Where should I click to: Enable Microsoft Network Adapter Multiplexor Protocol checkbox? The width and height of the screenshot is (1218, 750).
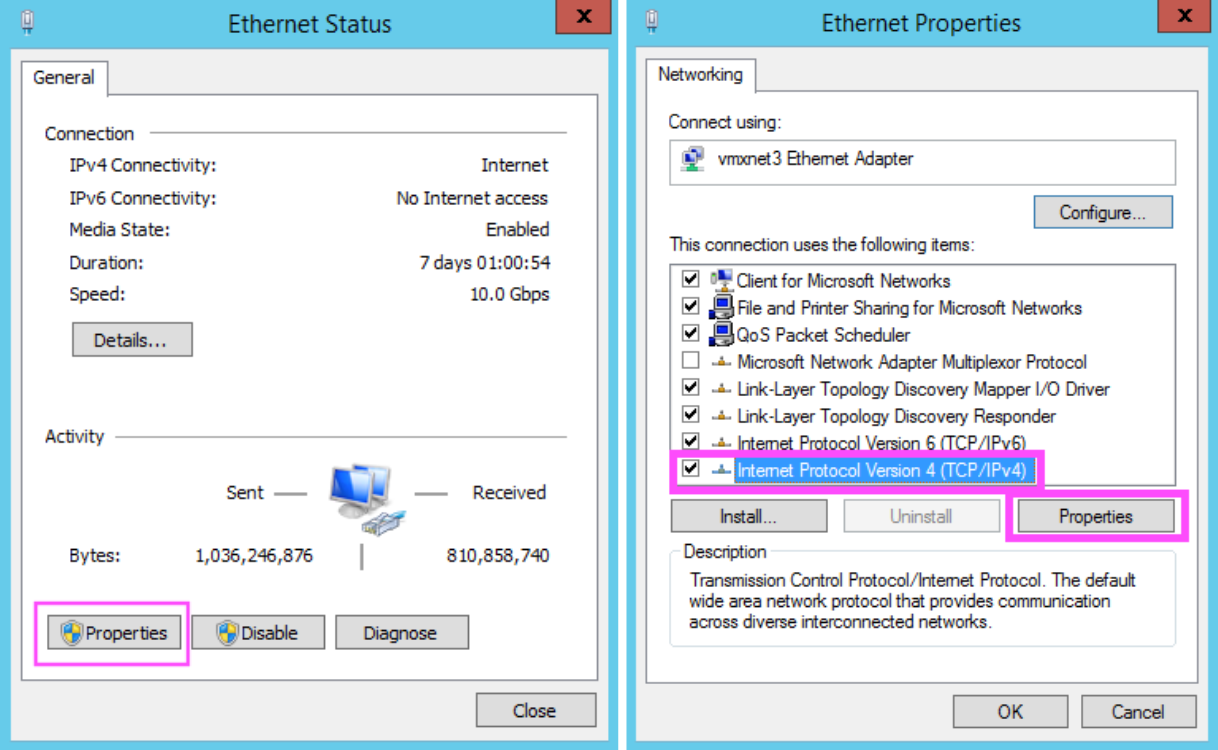[690, 361]
